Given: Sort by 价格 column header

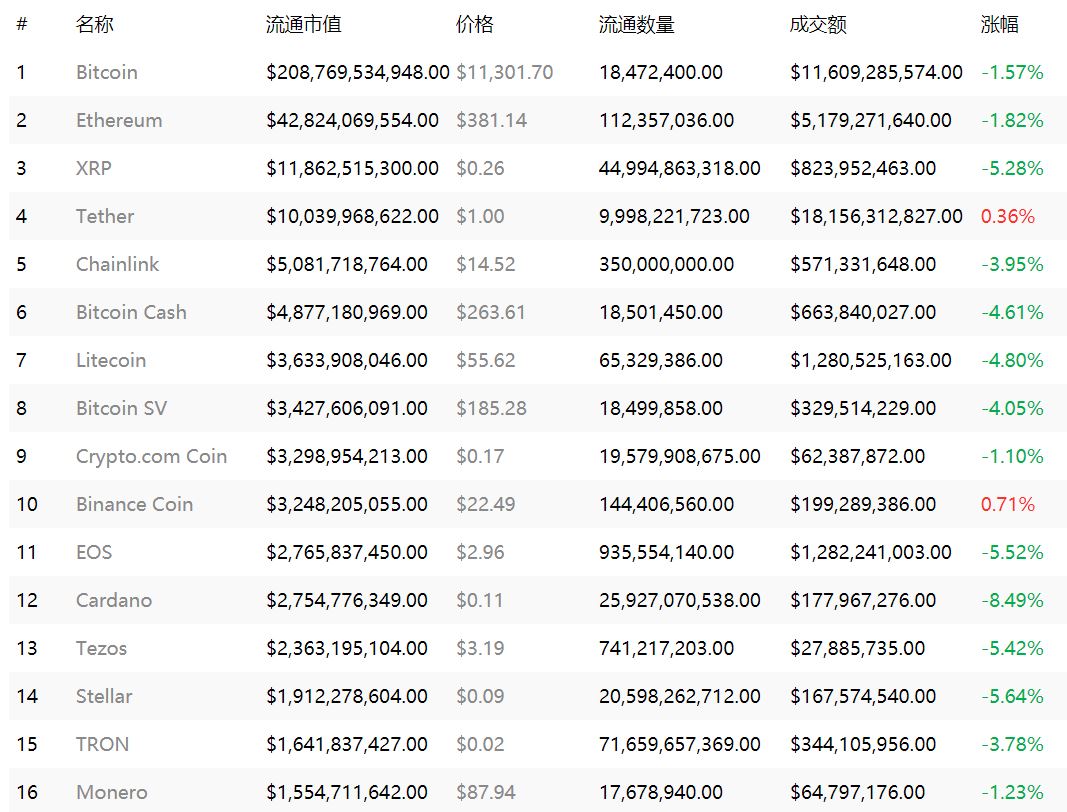Looking at the screenshot, I should point(474,25).
